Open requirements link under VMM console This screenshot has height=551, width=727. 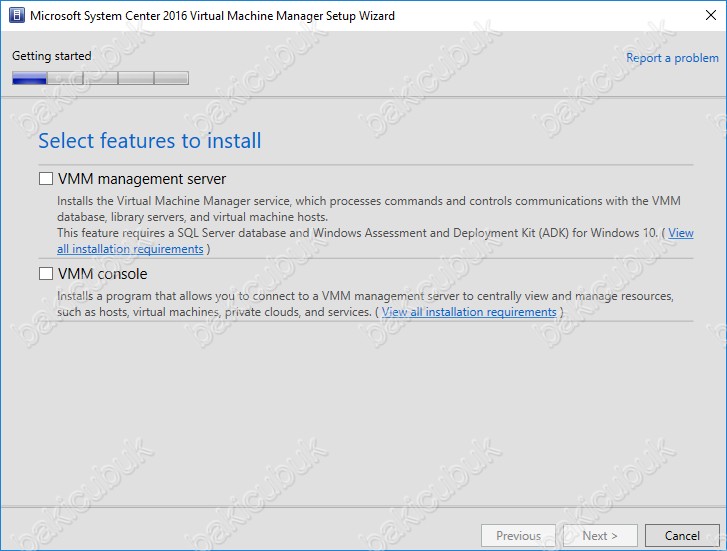coord(469,312)
